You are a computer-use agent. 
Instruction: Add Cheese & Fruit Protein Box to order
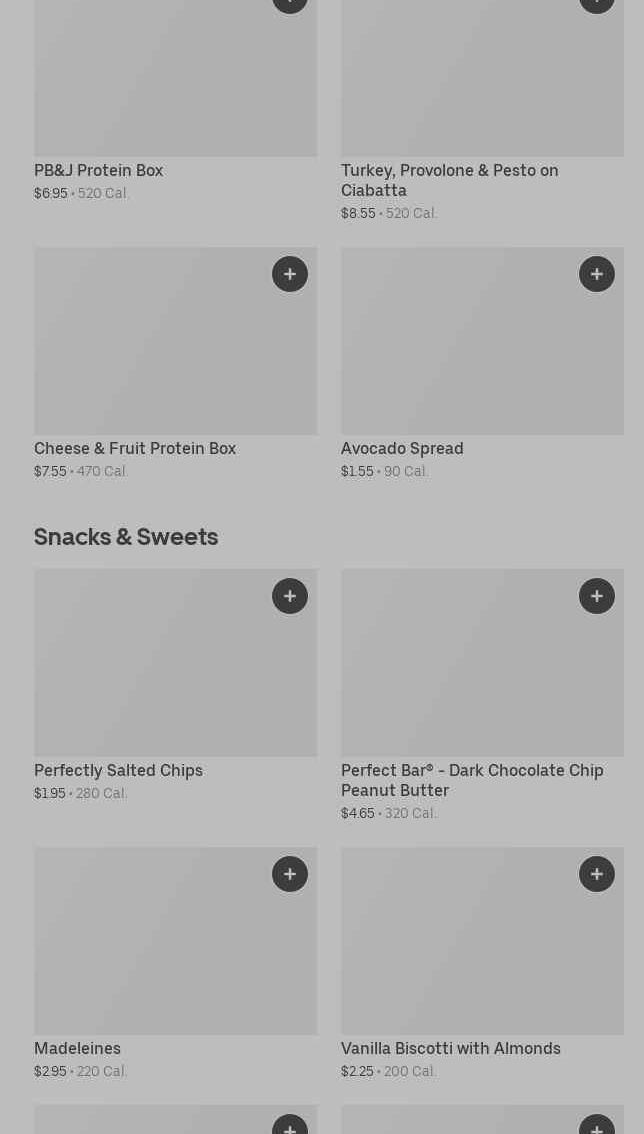290,274
